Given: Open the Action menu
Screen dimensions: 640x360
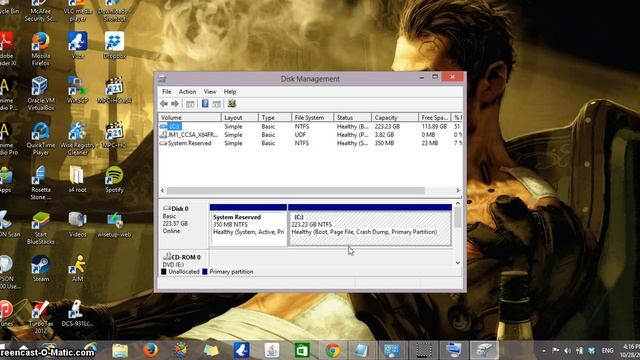Looking at the screenshot, I should [x=187, y=92].
